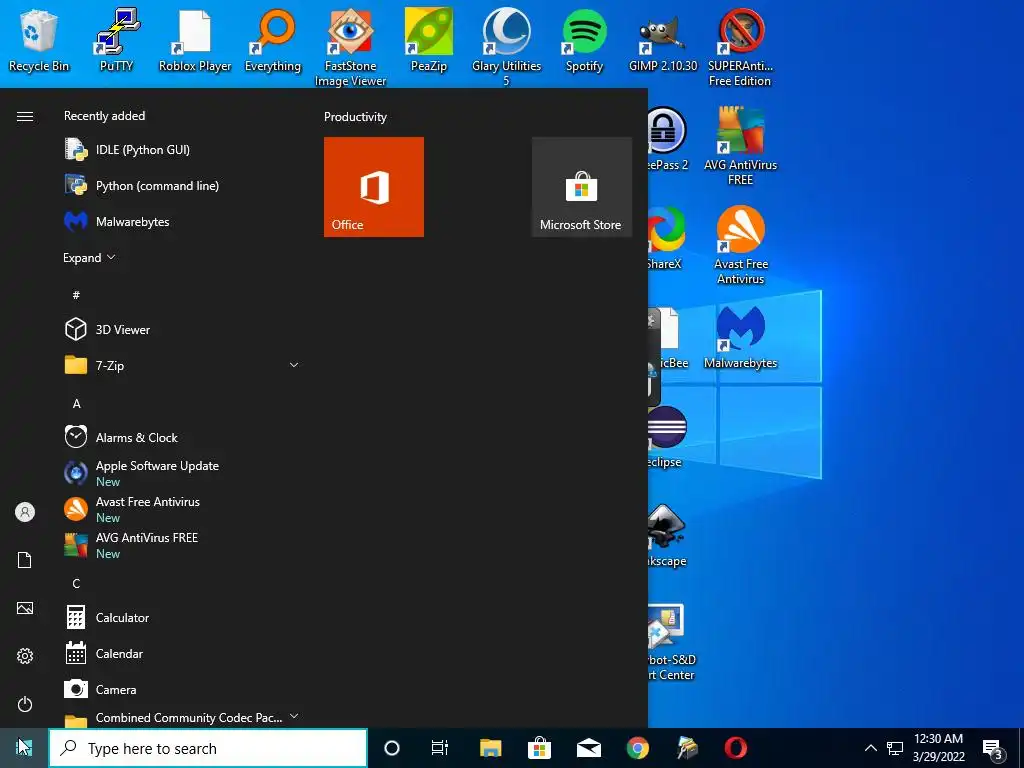Click the Productivity group heading
Image resolution: width=1024 pixels, height=768 pixels.
355,117
